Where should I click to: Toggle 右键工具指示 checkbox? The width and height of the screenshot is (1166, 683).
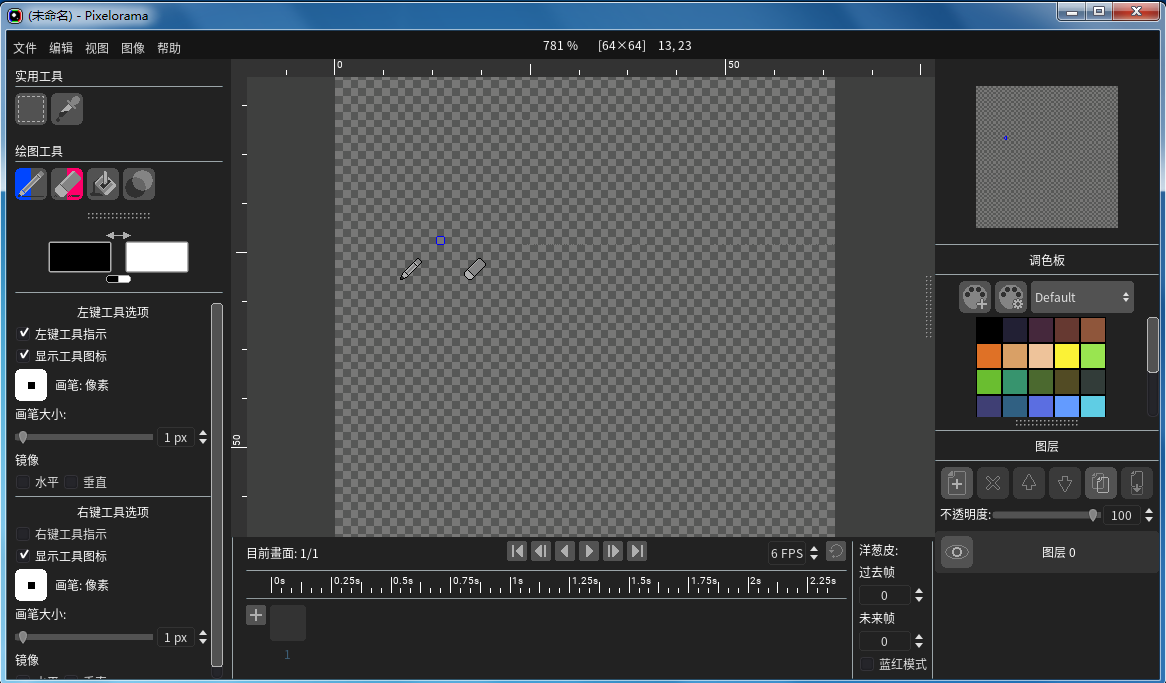pos(23,533)
